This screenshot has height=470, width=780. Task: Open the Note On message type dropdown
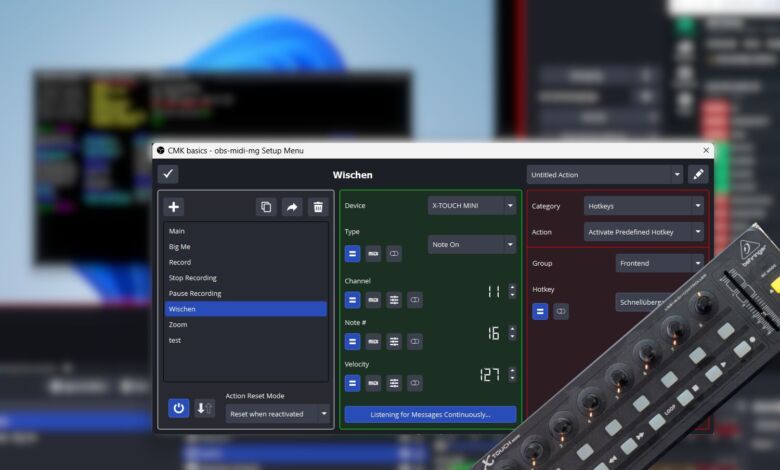(472, 245)
